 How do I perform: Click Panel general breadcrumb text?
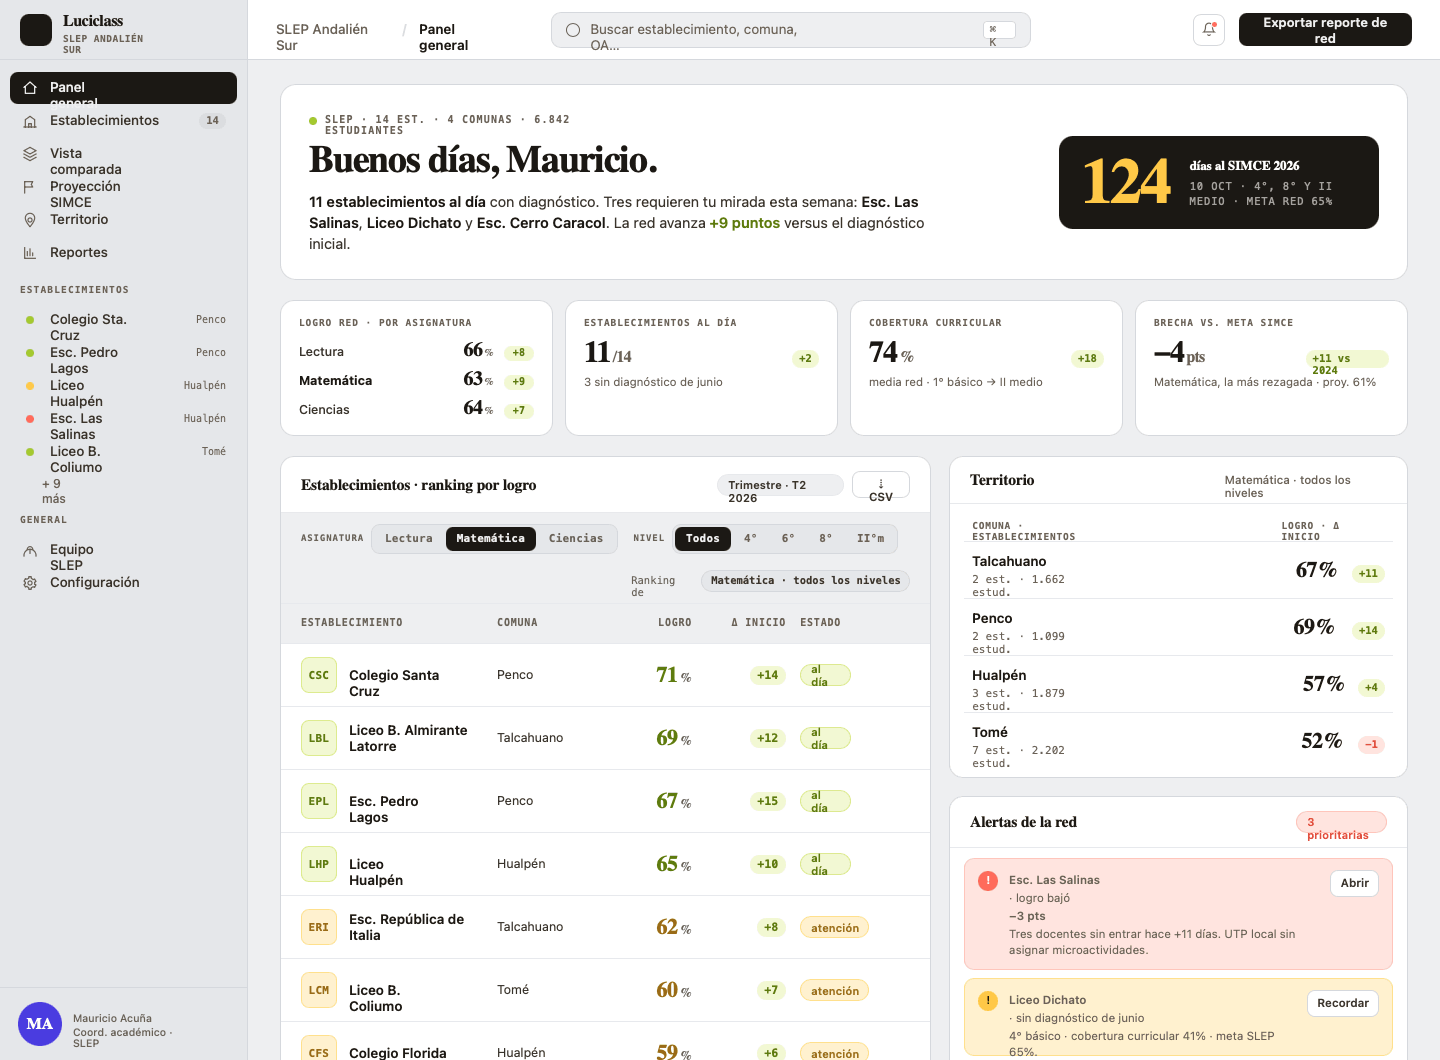[x=444, y=37]
